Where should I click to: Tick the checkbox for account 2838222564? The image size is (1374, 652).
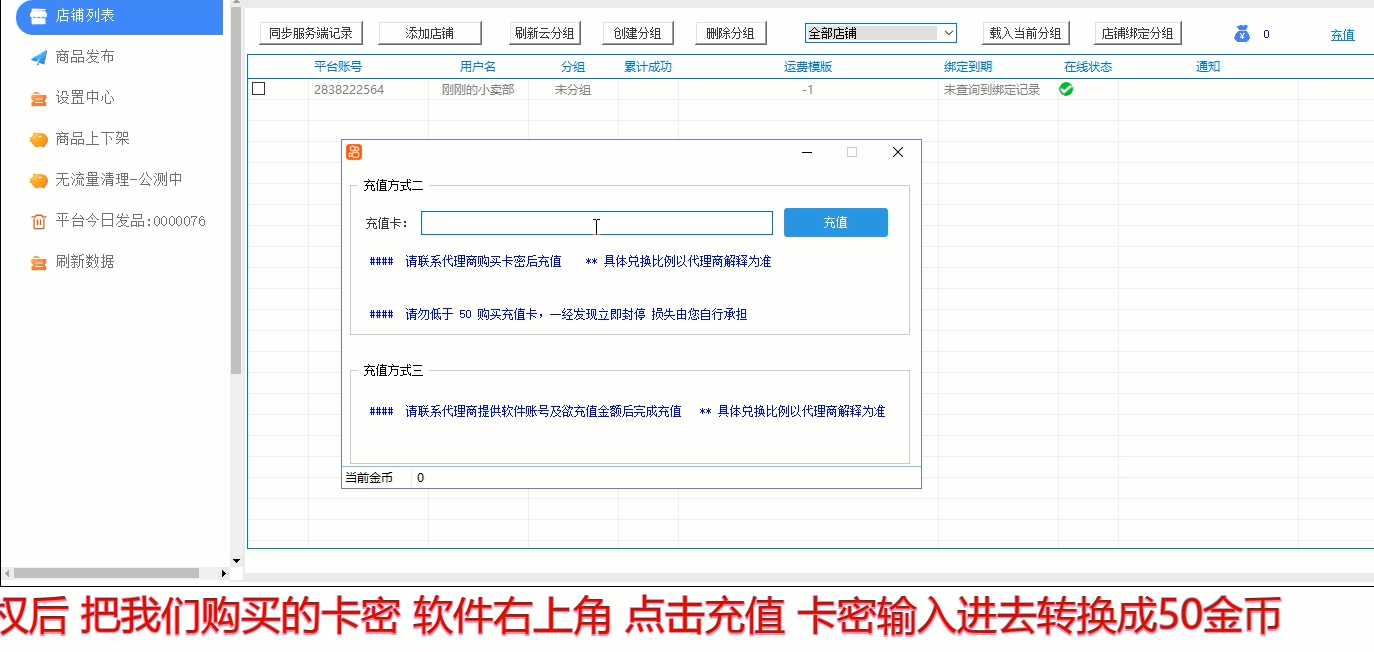click(259, 89)
